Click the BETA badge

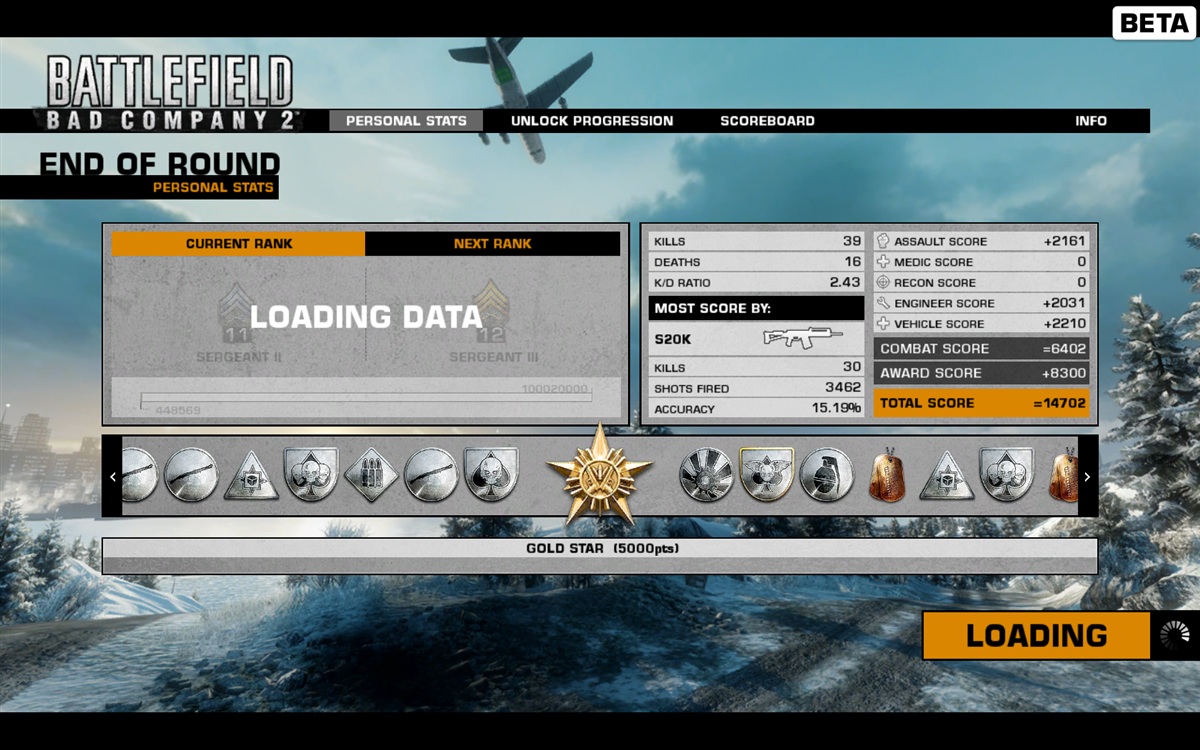[x=1154, y=23]
